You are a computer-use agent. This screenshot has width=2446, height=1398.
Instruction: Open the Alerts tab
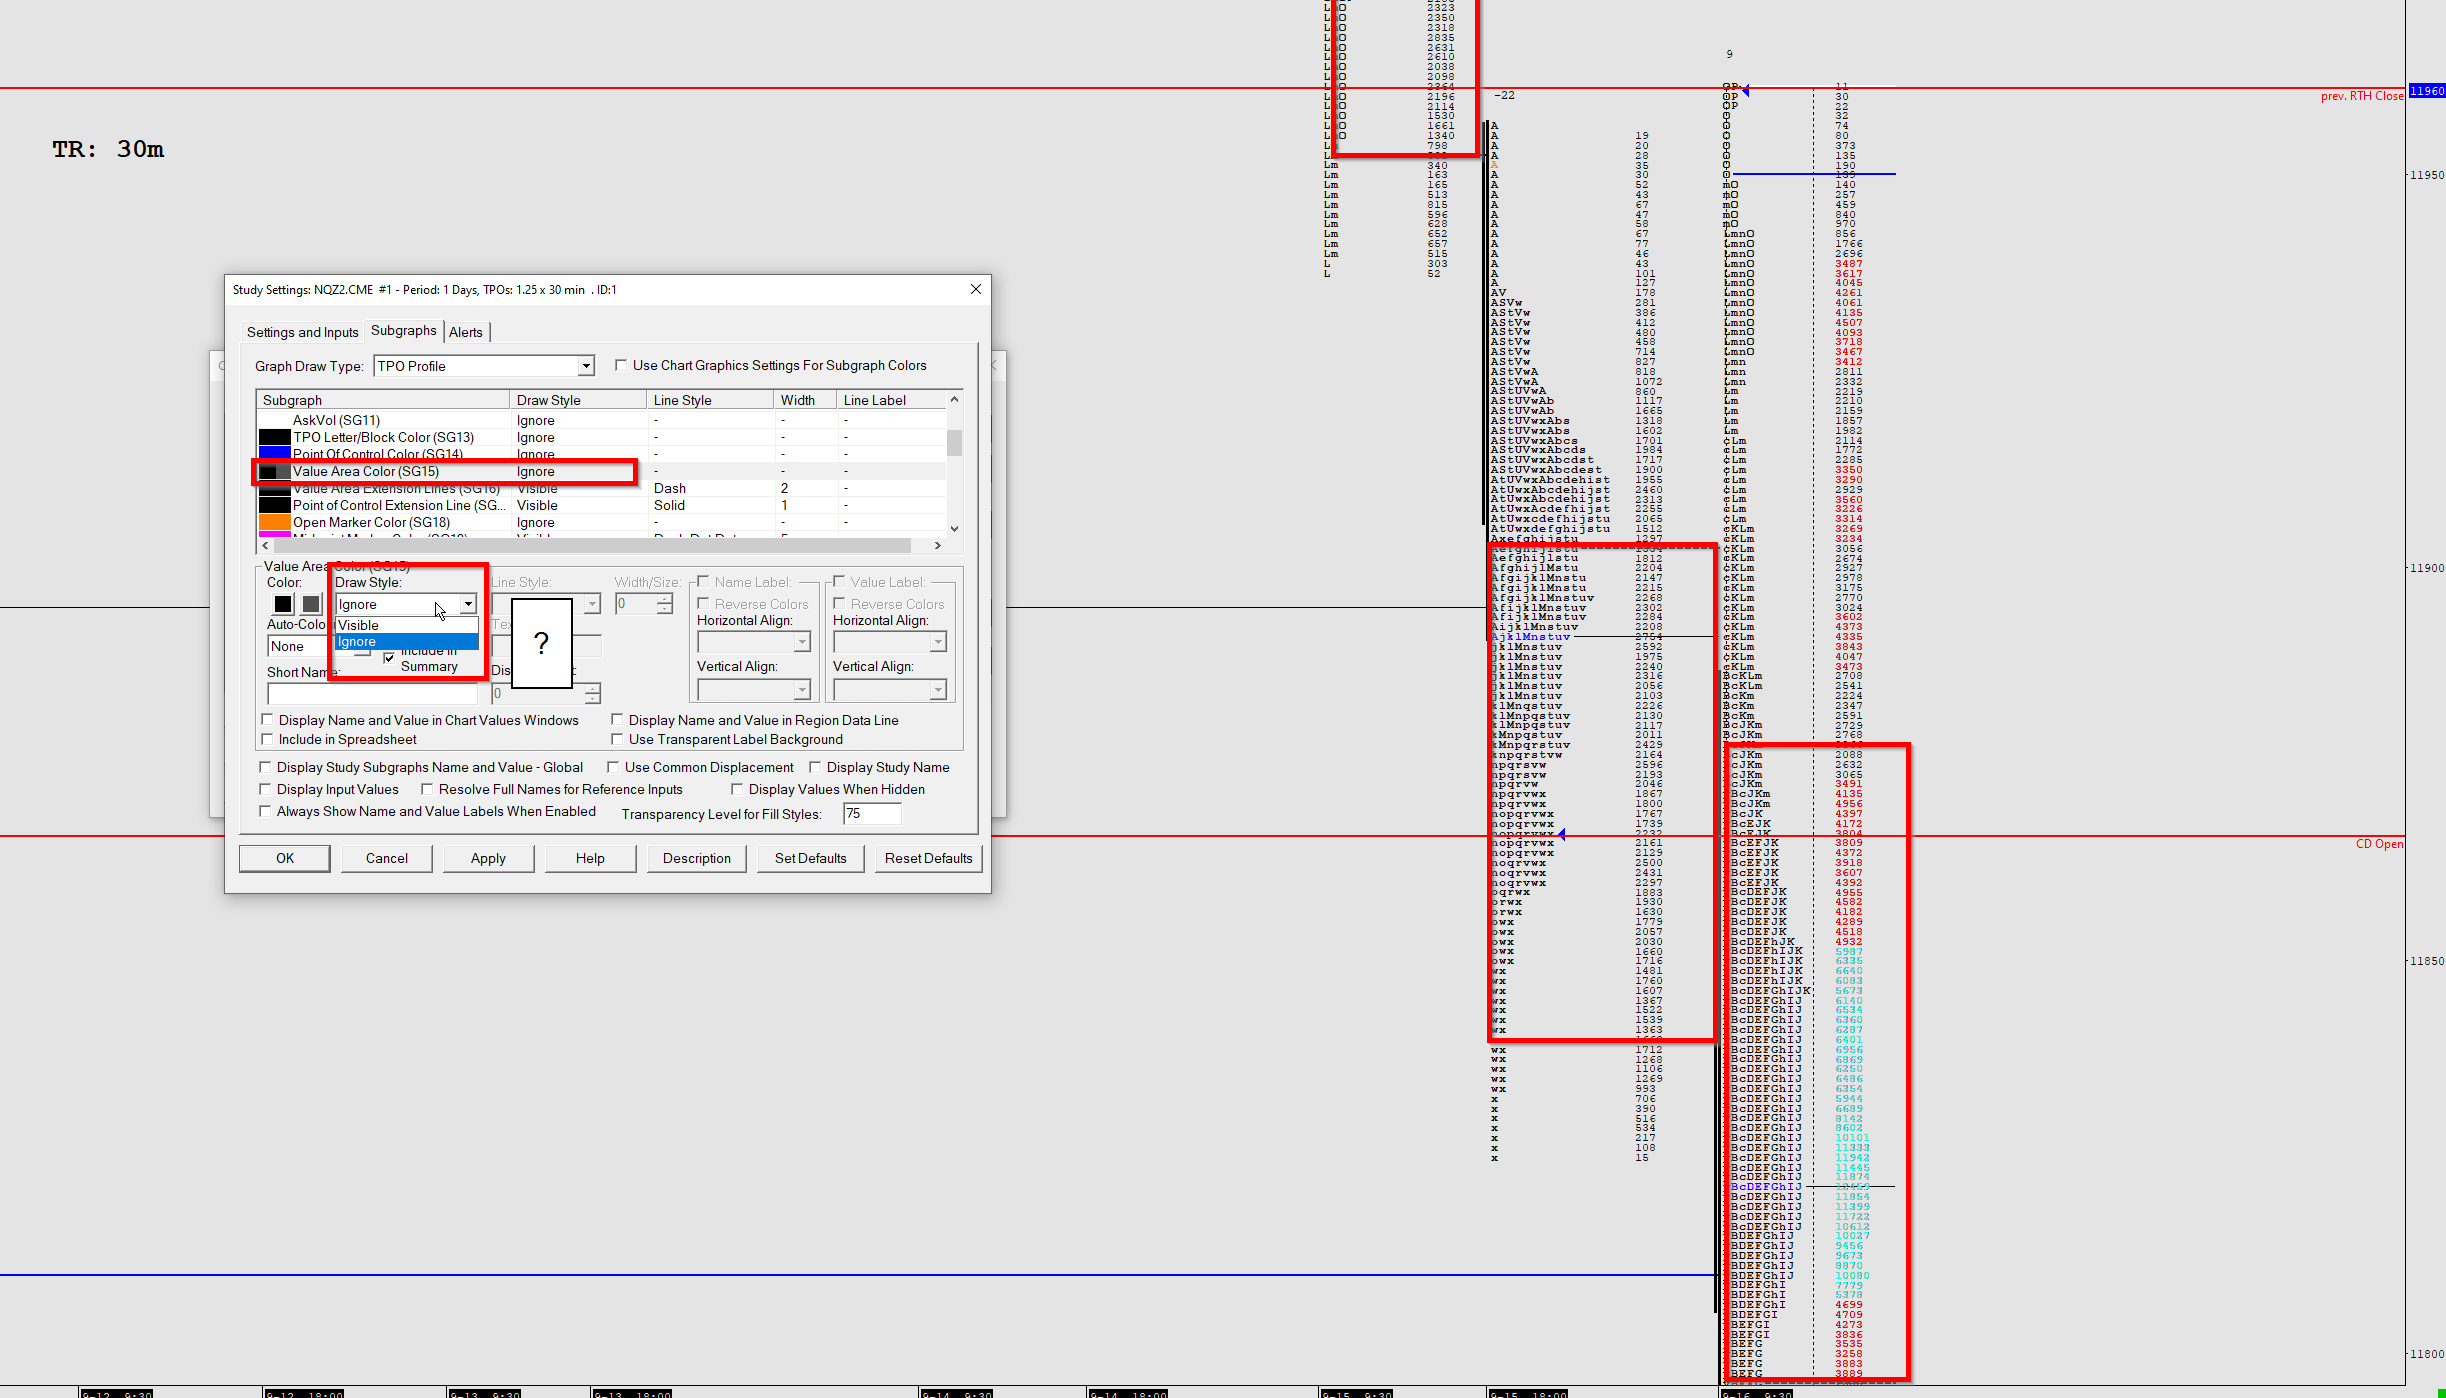point(466,332)
